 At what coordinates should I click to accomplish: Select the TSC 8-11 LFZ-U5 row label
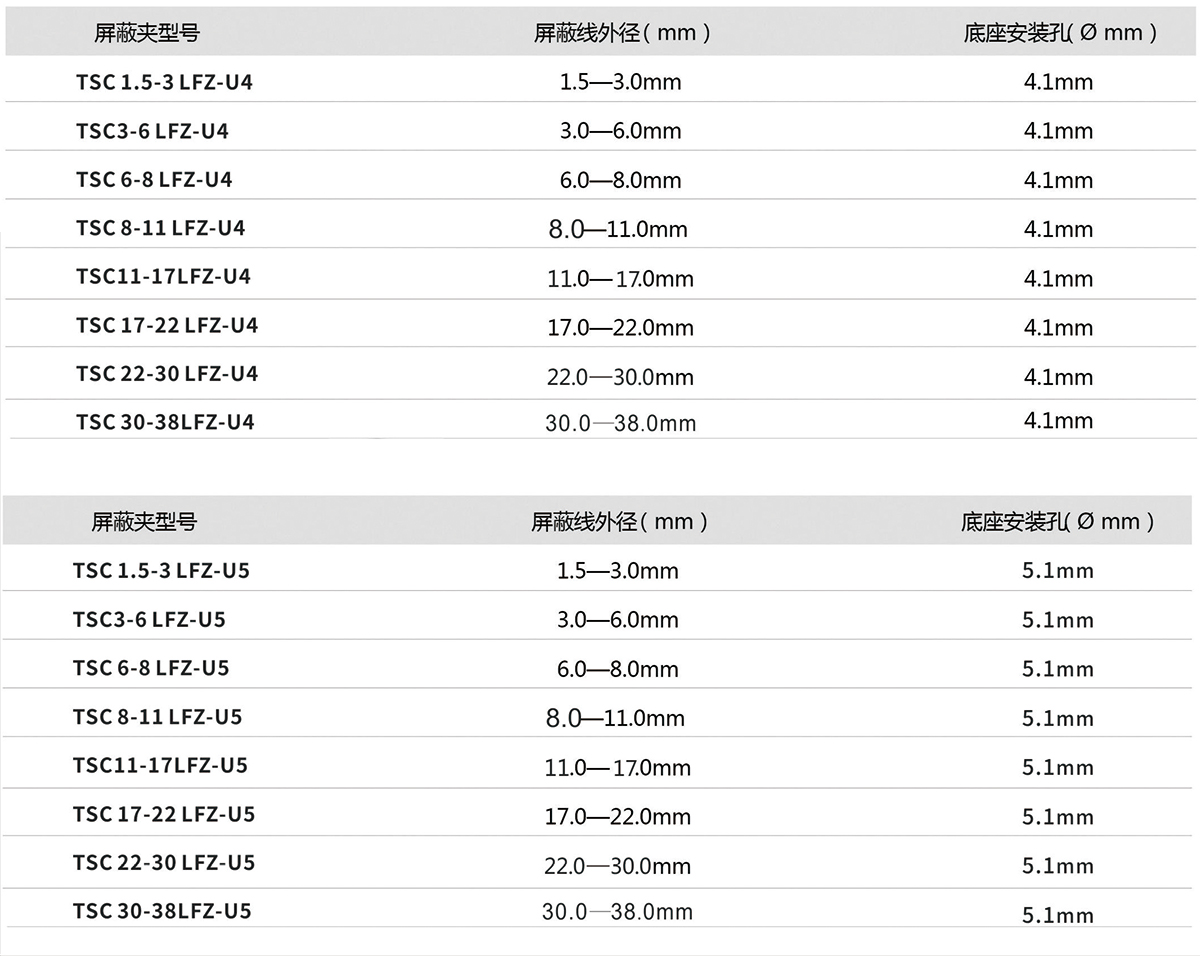157,717
